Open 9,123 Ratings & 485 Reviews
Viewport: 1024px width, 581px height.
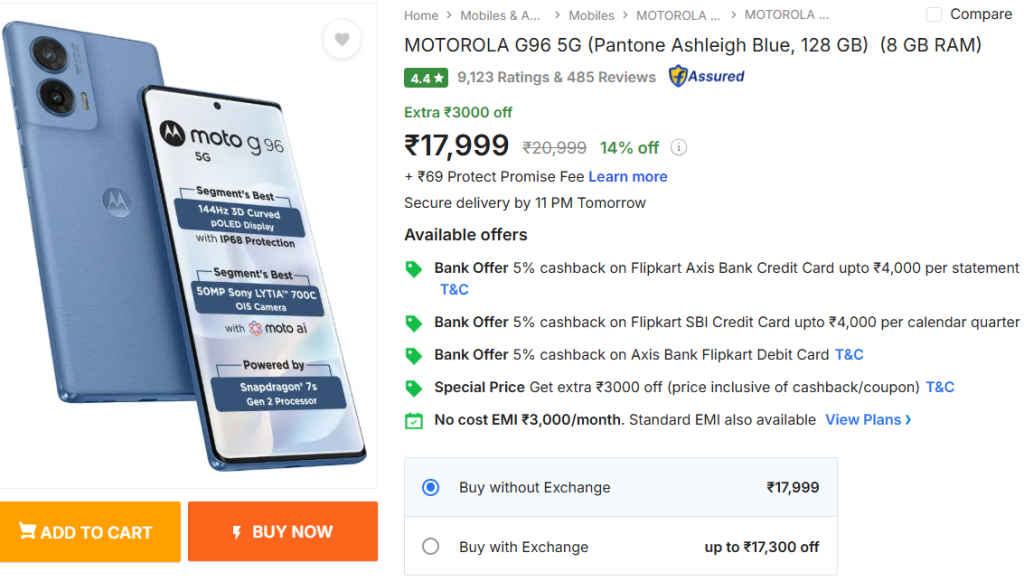pyautogui.click(x=554, y=76)
